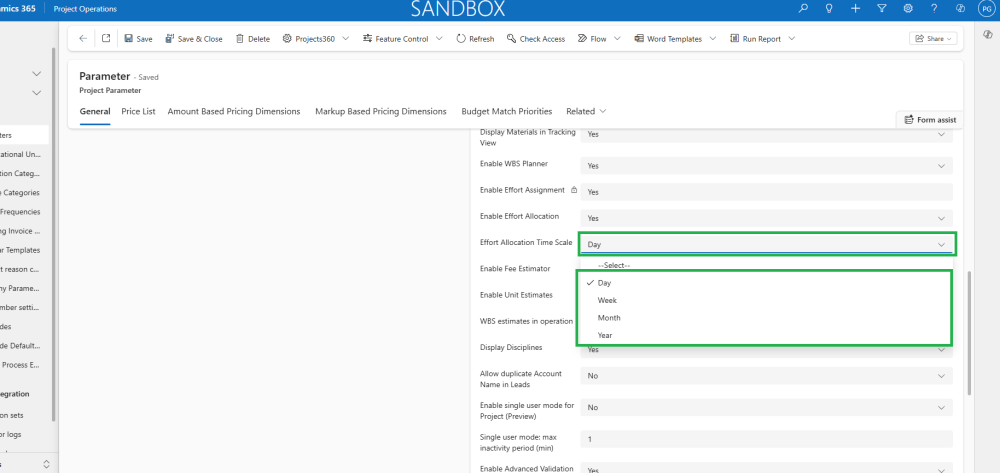Open the settings gear icon
This screenshot has width=1000, height=473.
(908, 8)
